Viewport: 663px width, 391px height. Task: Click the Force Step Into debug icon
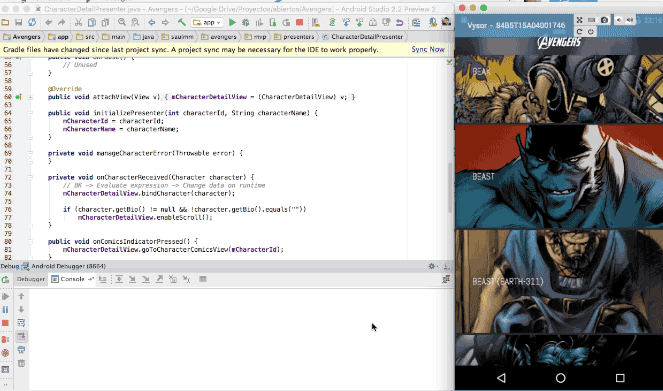(146, 279)
